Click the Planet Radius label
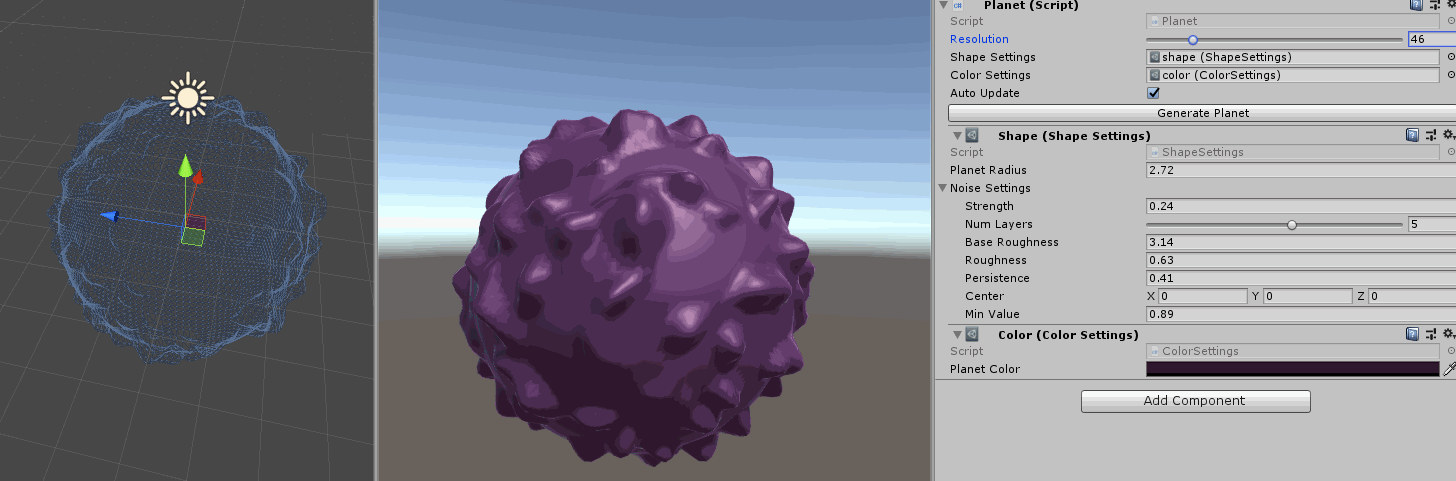Image resolution: width=1456 pixels, height=481 pixels. click(988, 170)
